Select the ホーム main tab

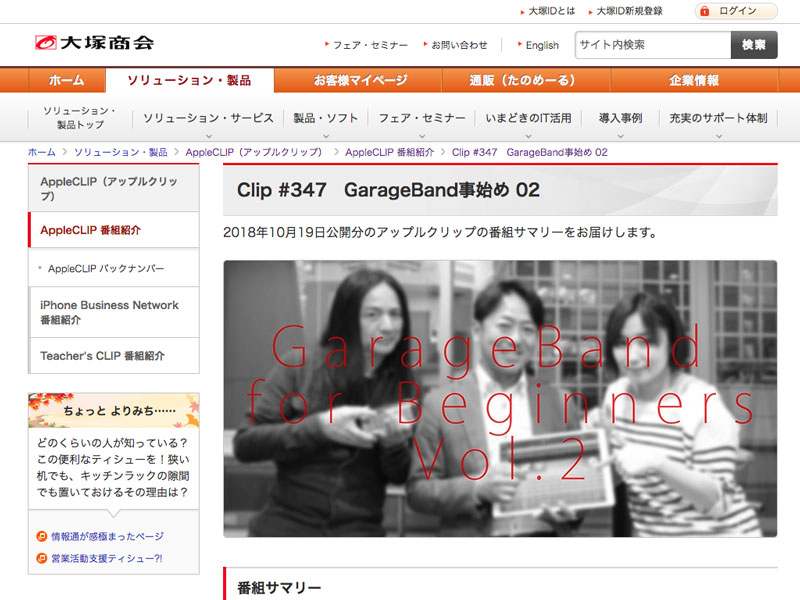[67, 80]
